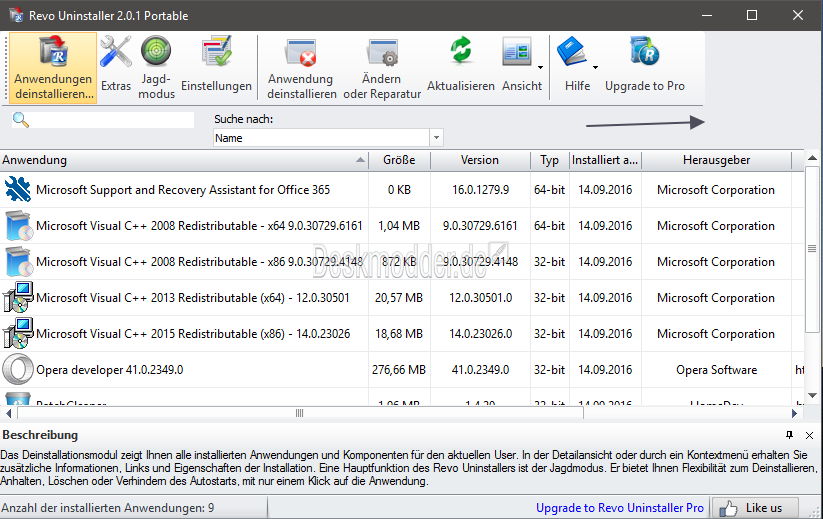Select Visual C++ 2008 x64 entry icon
Viewport: 823px width, 519px height.
tap(18, 226)
